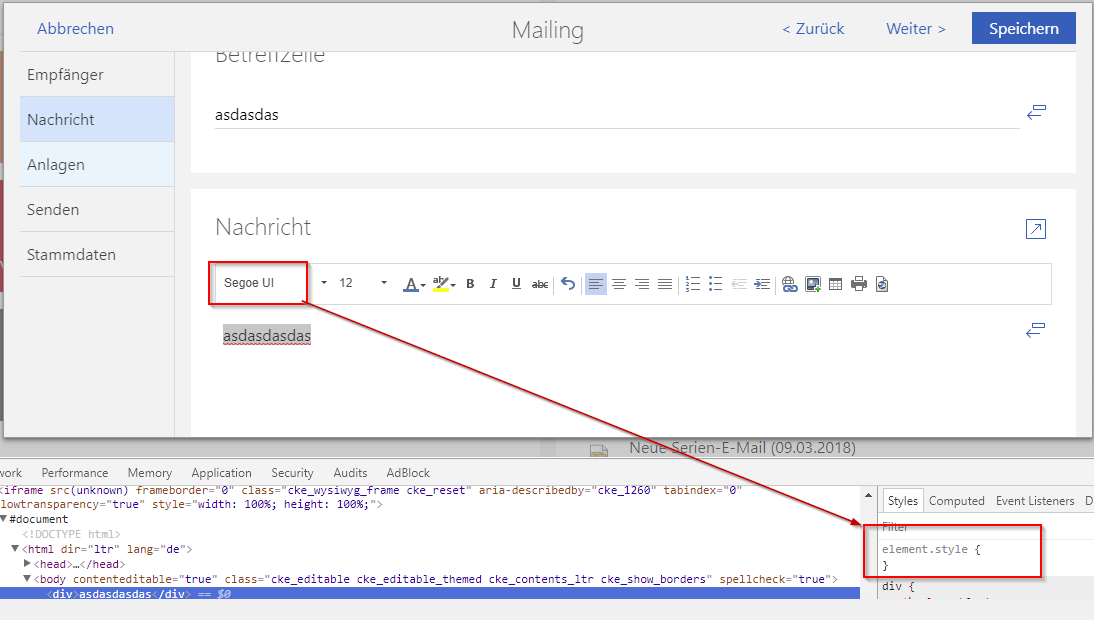Expand the head element in the DOM tree
Viewport: 1094px width, 620px height.
[x=27, y=563]
